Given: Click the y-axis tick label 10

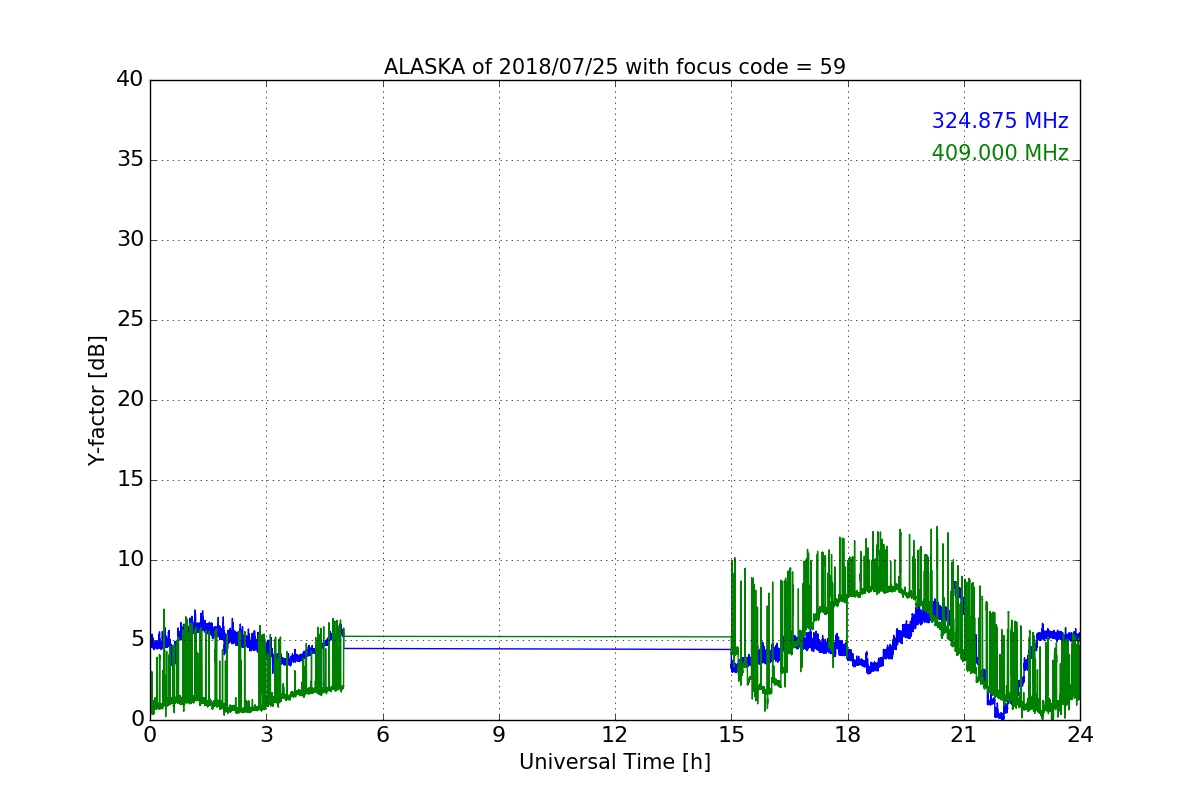Looking at the screenshot, I should click(130, 560).
